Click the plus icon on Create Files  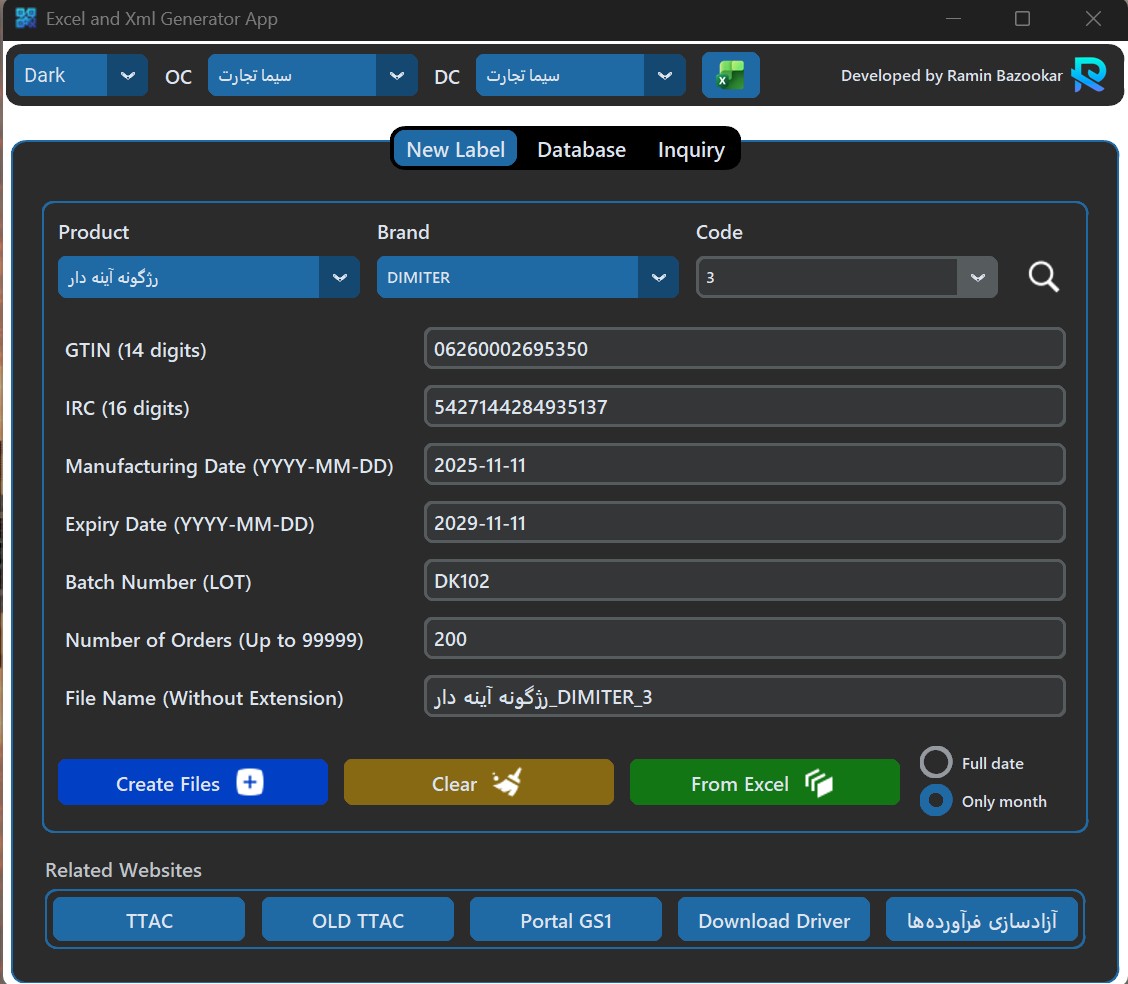[x=250, y=783]
